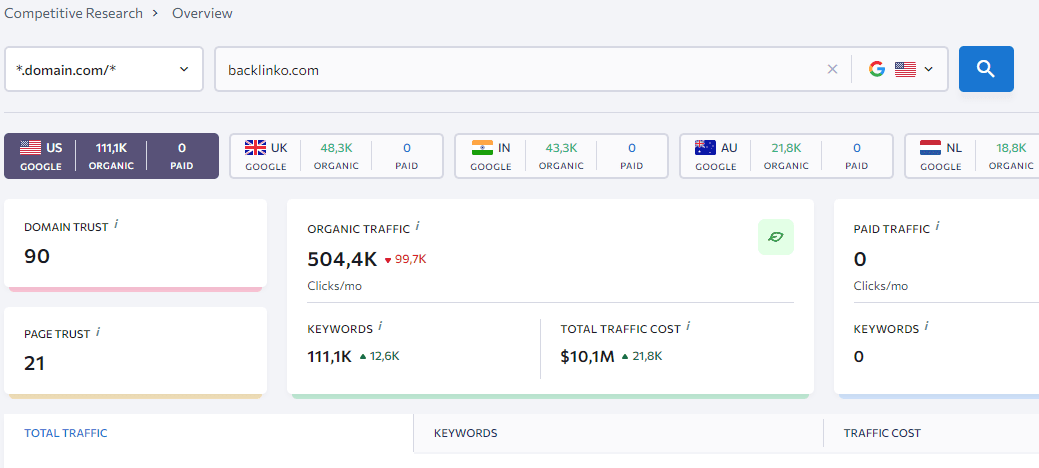Click the IN organic value 43,3K
This screenshot has width=1039, height=468.
pyautogui.click(x=561, y=148)
